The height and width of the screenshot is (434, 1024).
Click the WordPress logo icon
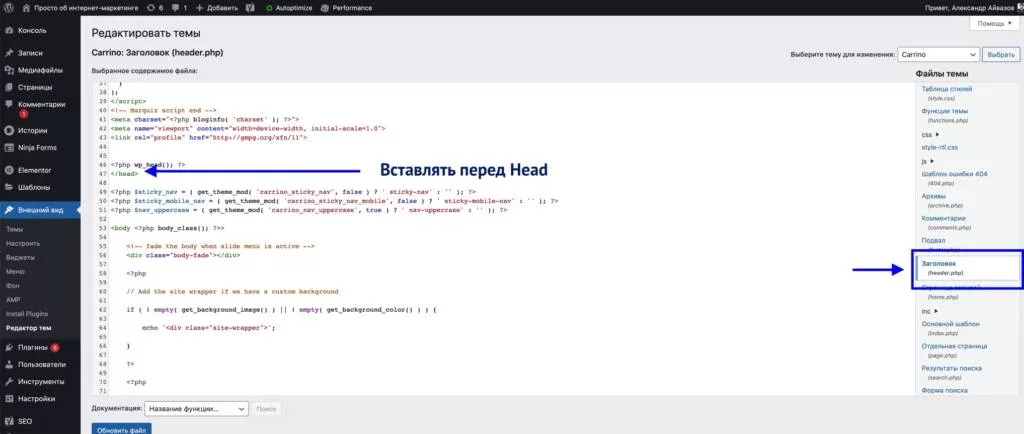8,8
